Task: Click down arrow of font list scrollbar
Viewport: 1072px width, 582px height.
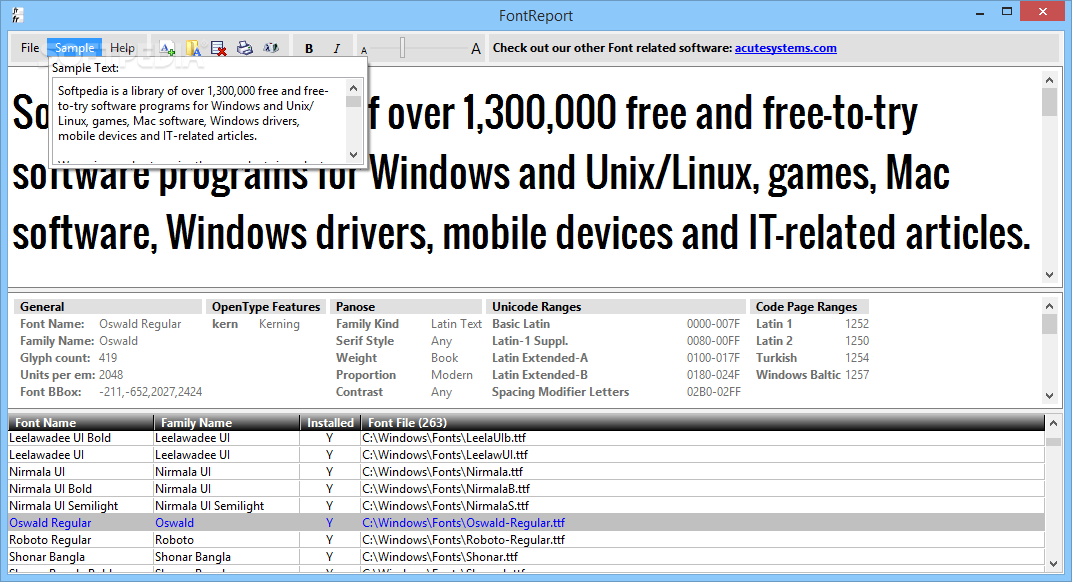Action: coord(1054,564)
